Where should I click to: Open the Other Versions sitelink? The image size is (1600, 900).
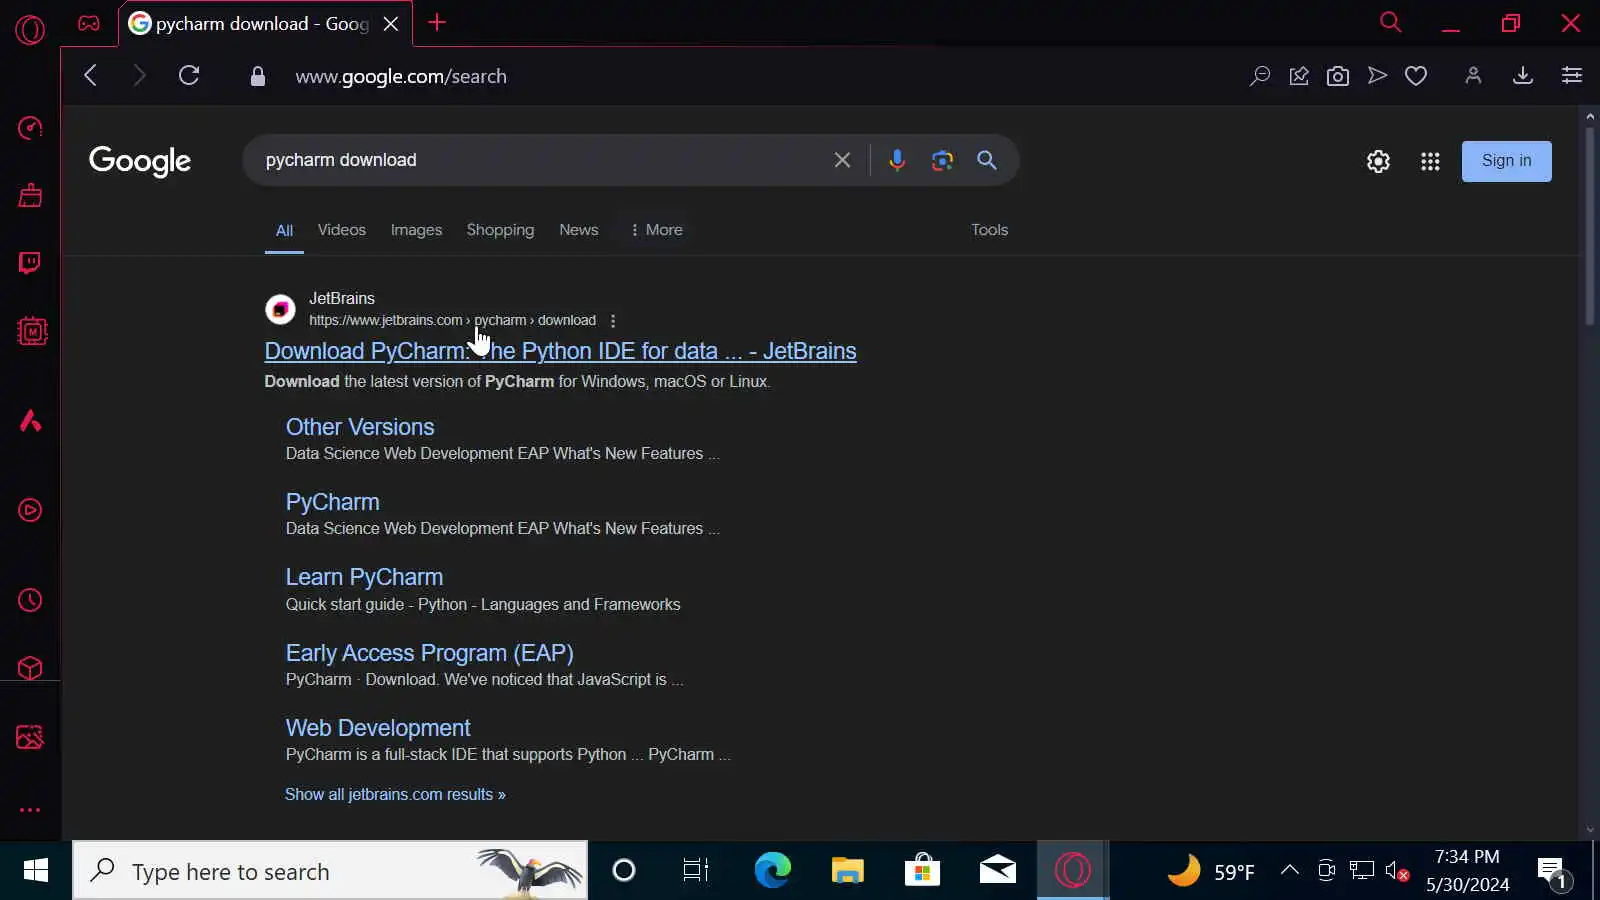click(360, 427)
